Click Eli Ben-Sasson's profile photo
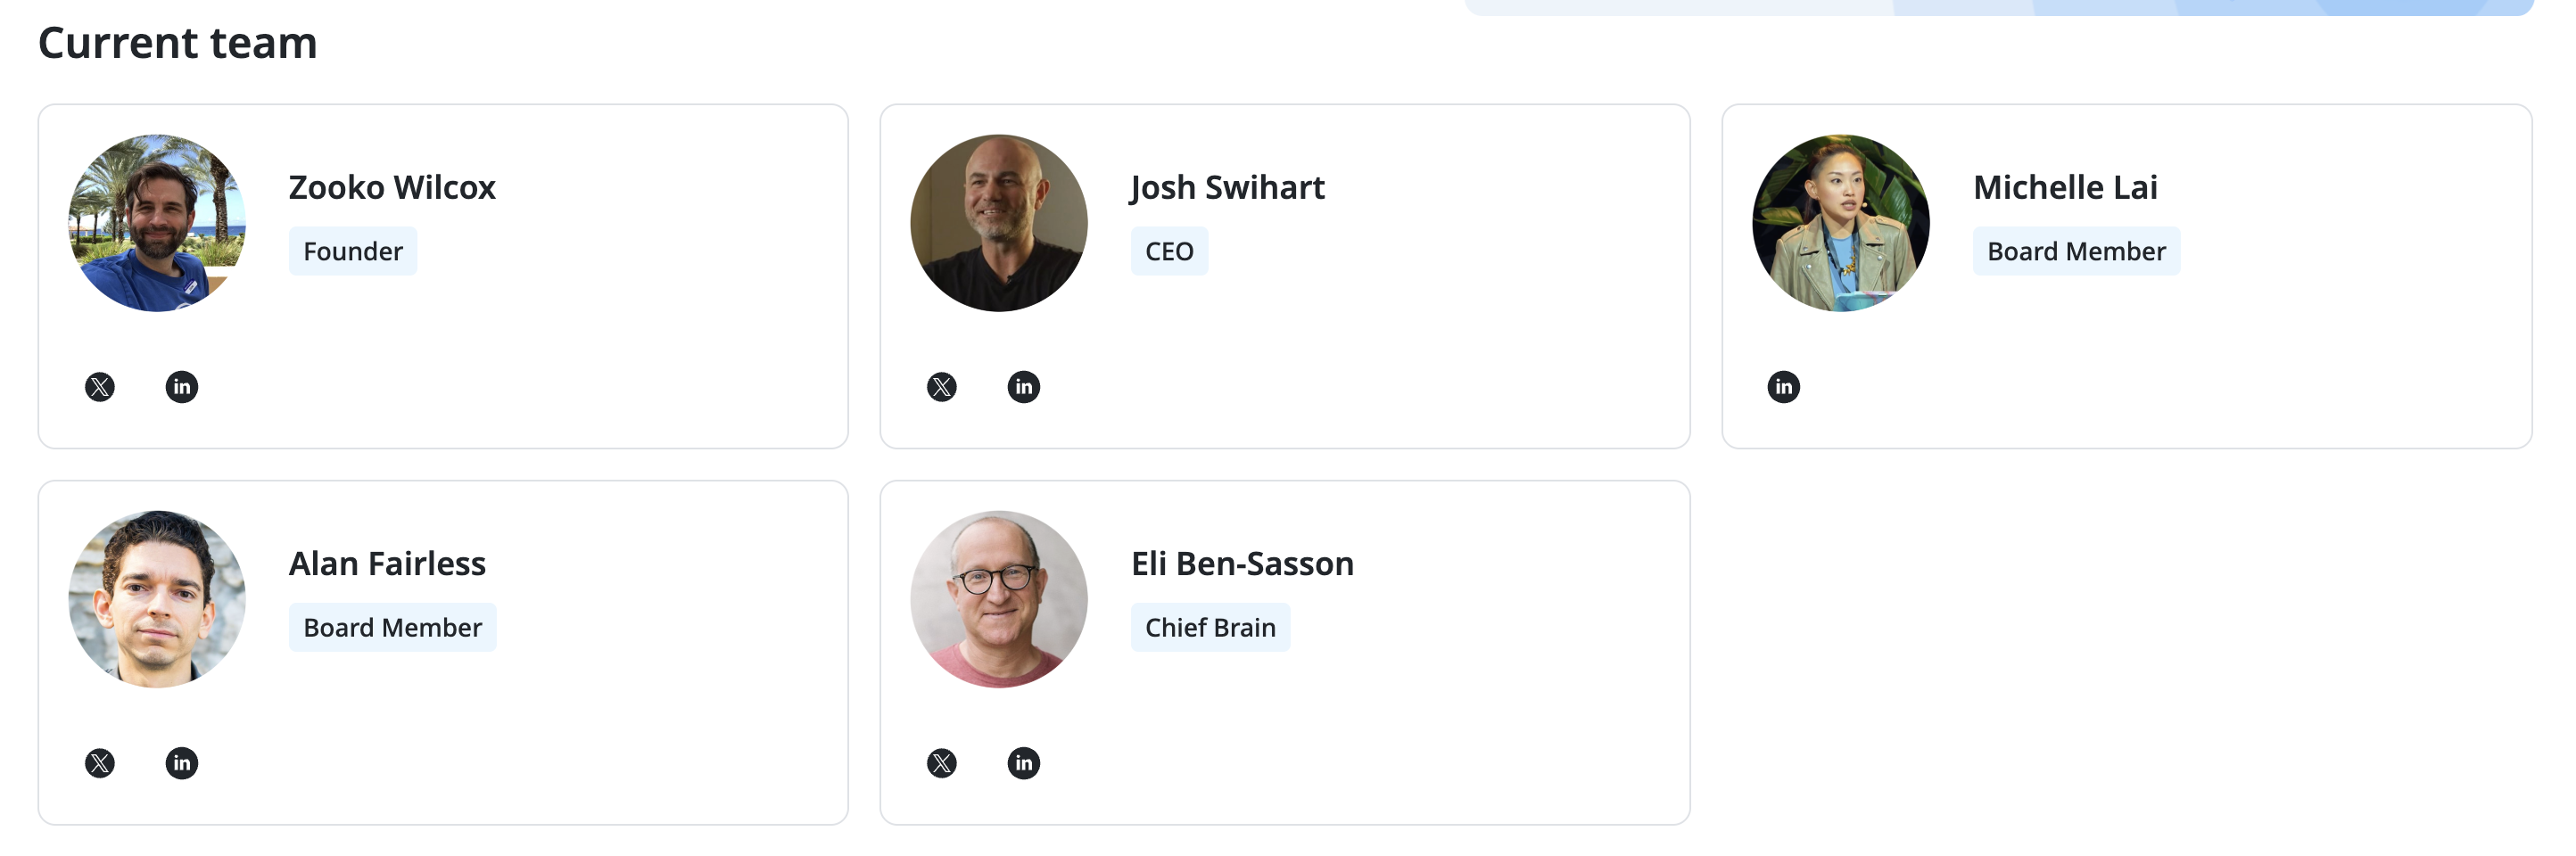2576x856 pixels. [999, 599]
